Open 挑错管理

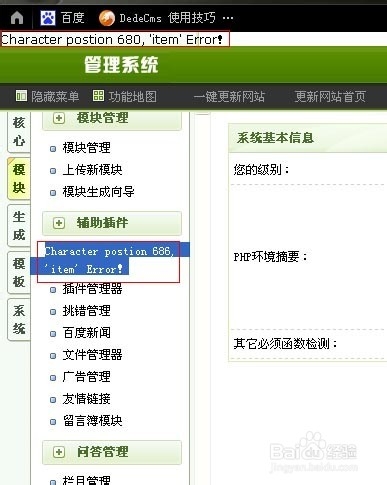pos(86,311)
